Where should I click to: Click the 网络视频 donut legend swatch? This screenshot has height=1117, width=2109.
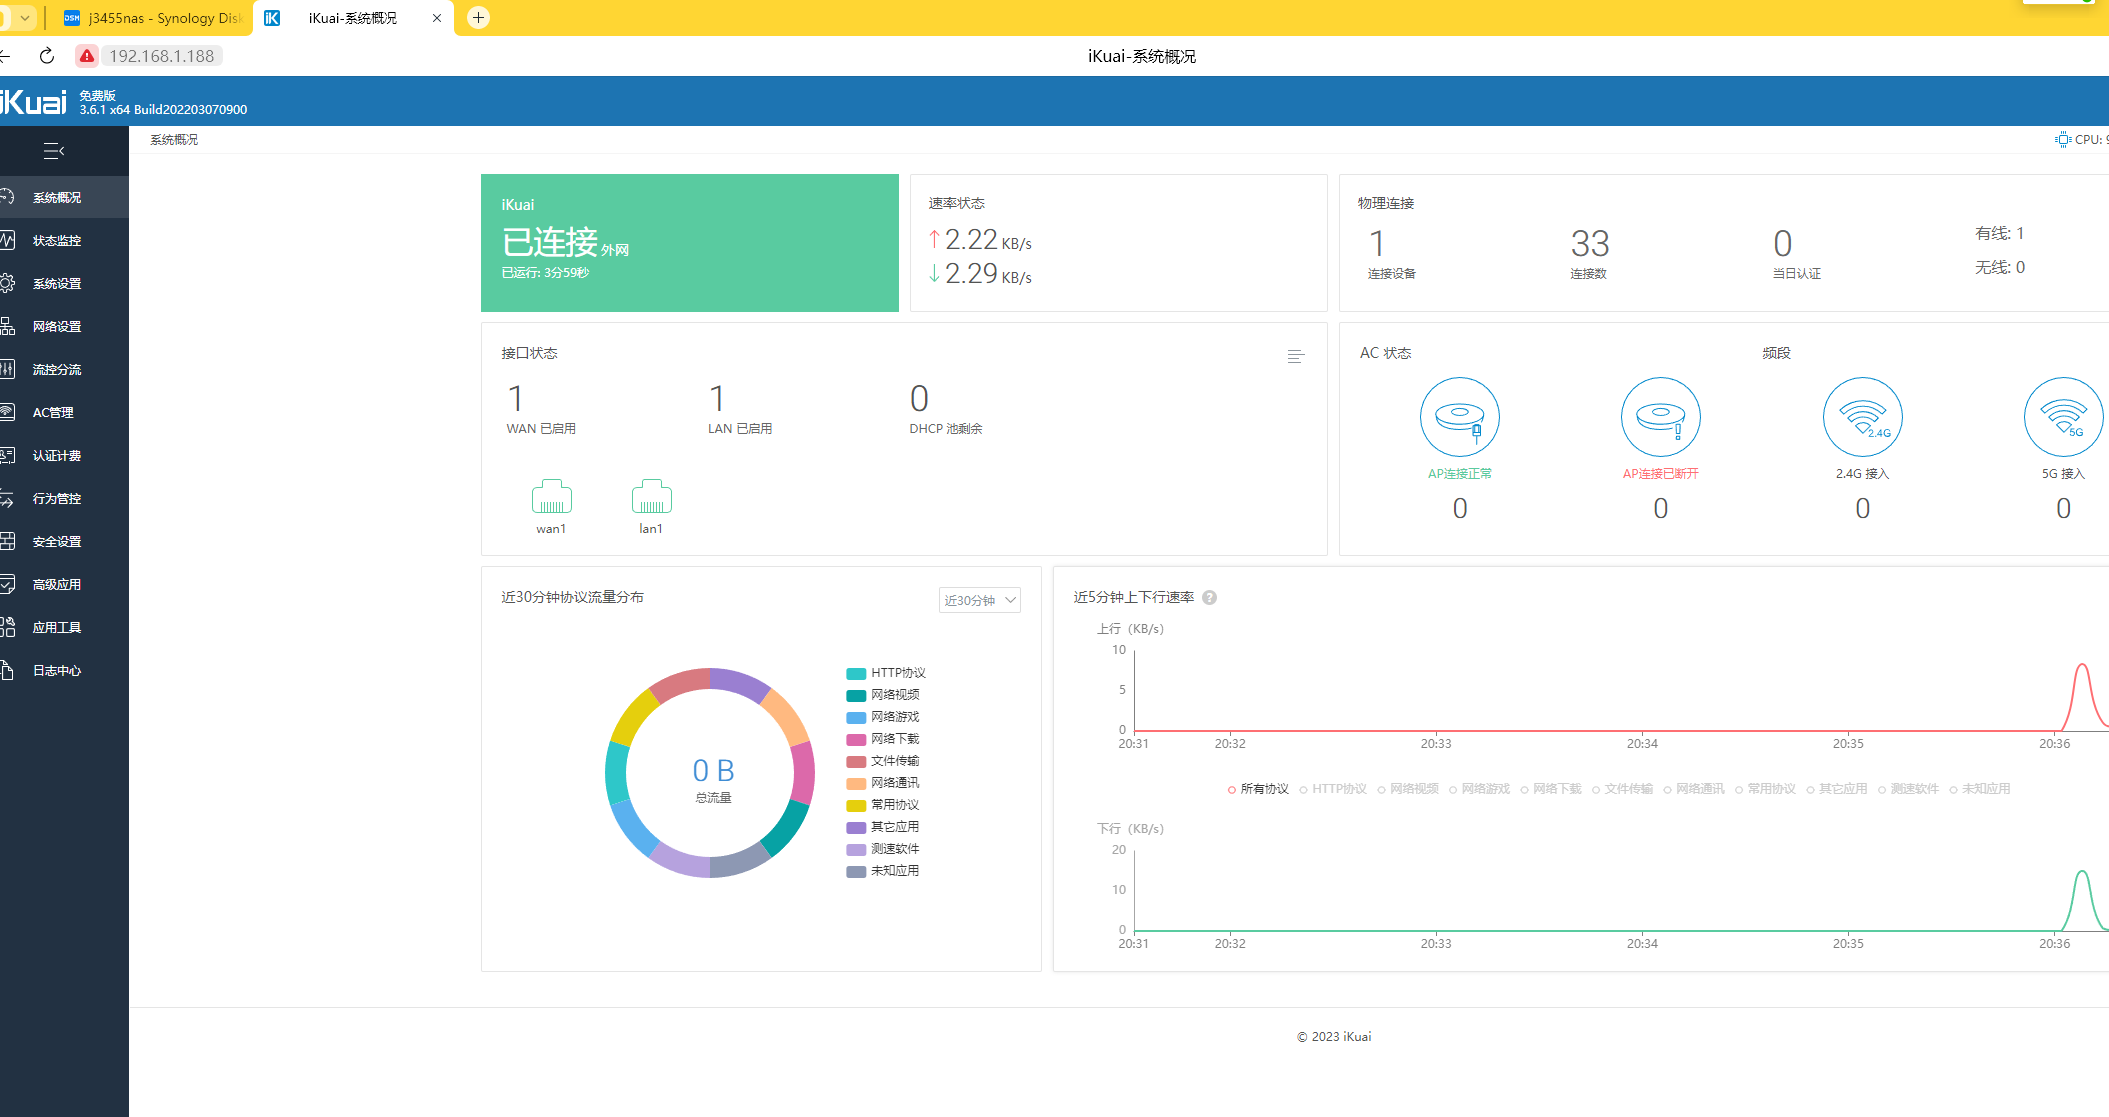point(856,696)
